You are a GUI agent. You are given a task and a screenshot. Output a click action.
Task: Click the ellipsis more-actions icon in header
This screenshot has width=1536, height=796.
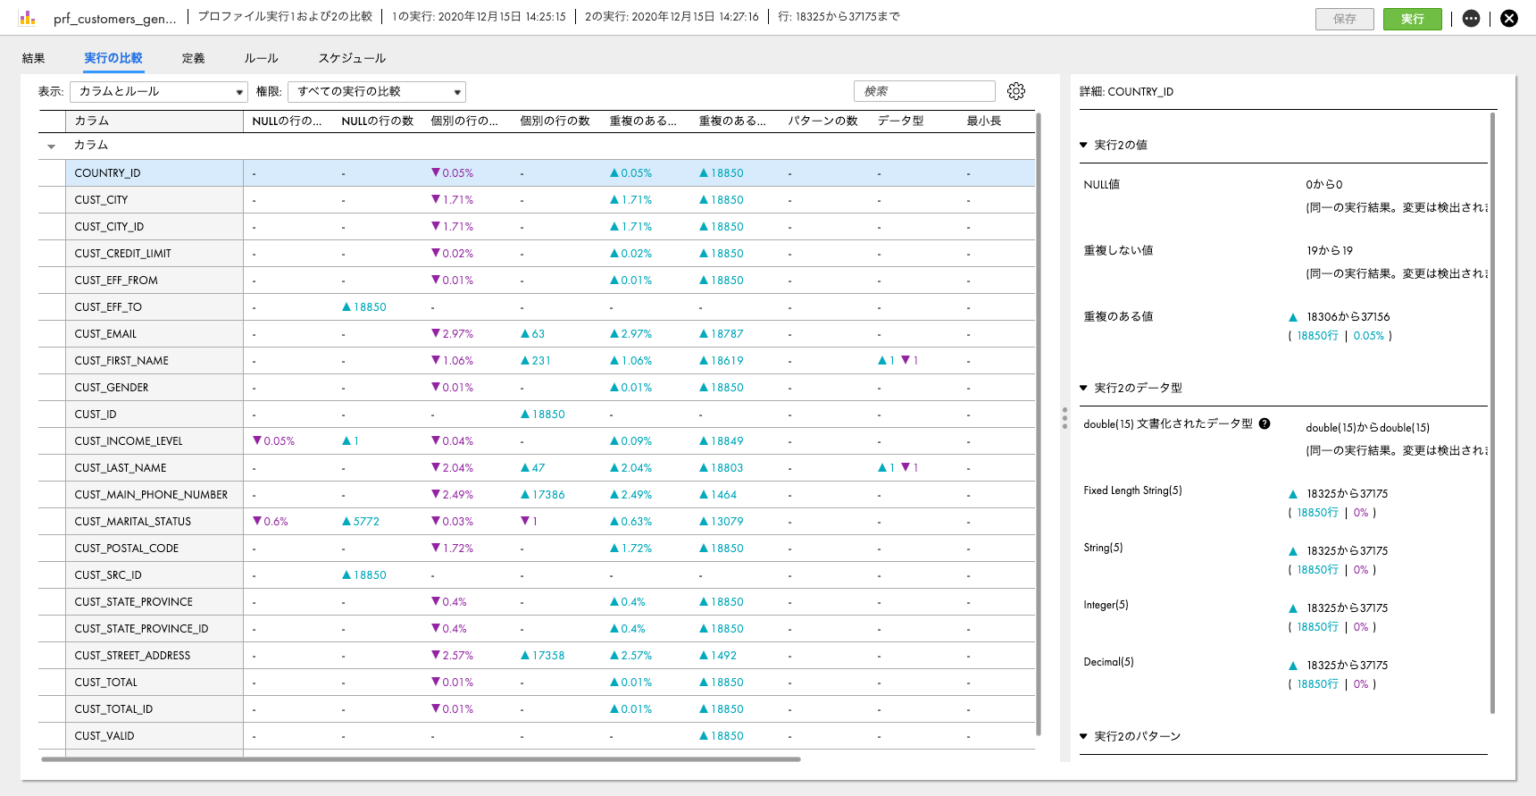point(1469,18)
